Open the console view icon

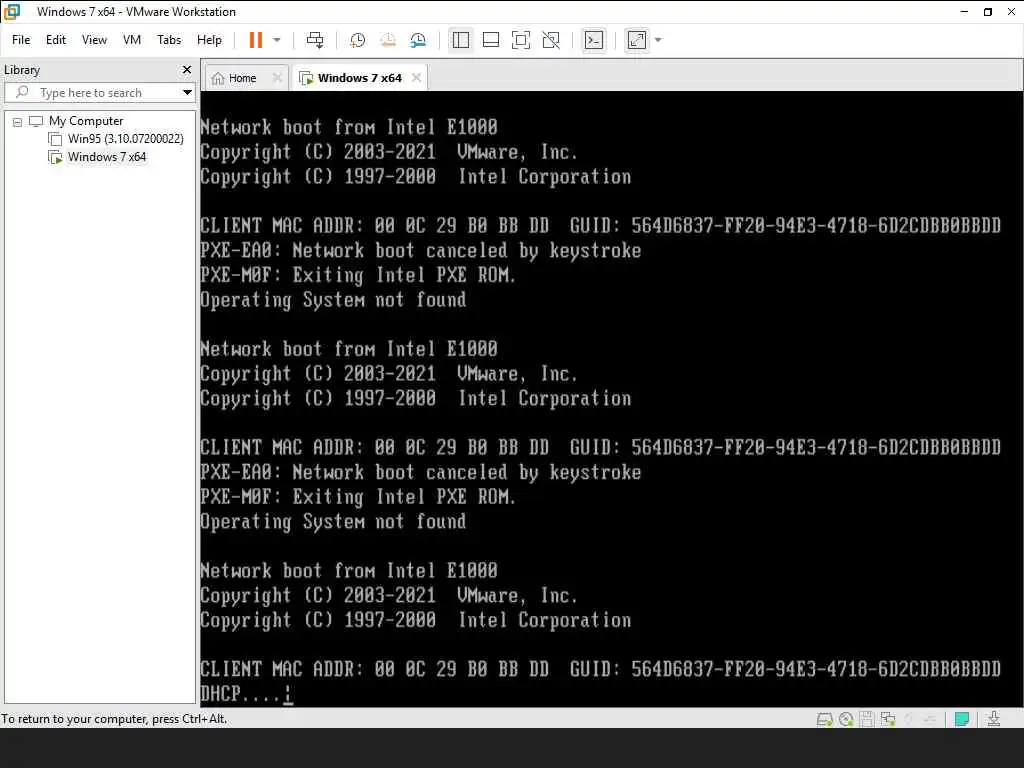(594, 40)
